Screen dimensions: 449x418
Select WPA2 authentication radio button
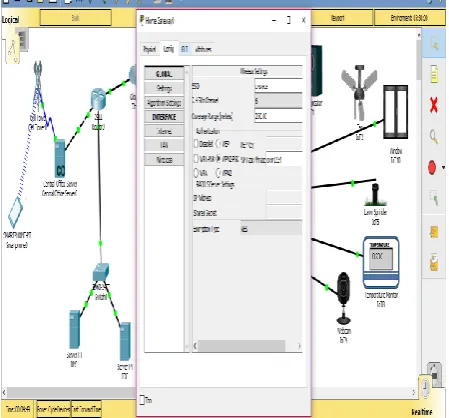click(x=219, y=173)
